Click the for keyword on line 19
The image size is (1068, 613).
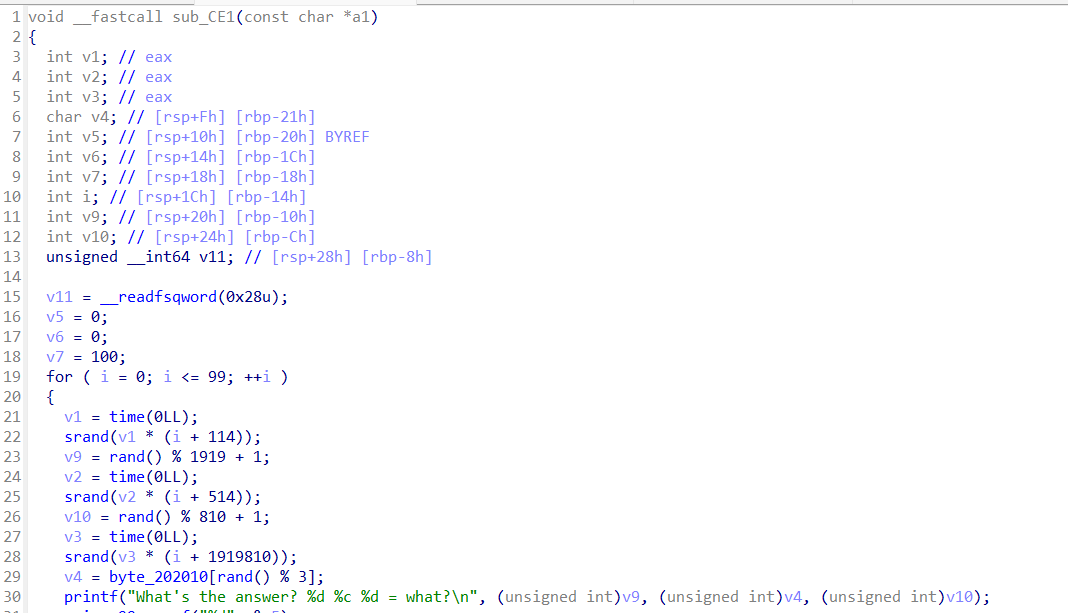click(59, 377)
